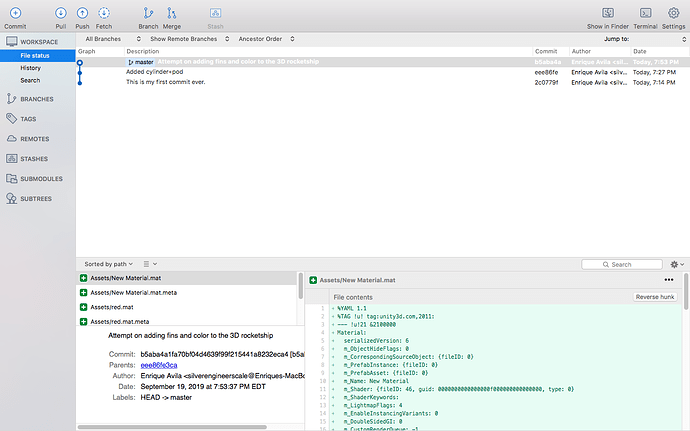This screenshot has width=690, height=431.
Task: Open the gear options dropdown near Search
Action: (x=677, y=264)
